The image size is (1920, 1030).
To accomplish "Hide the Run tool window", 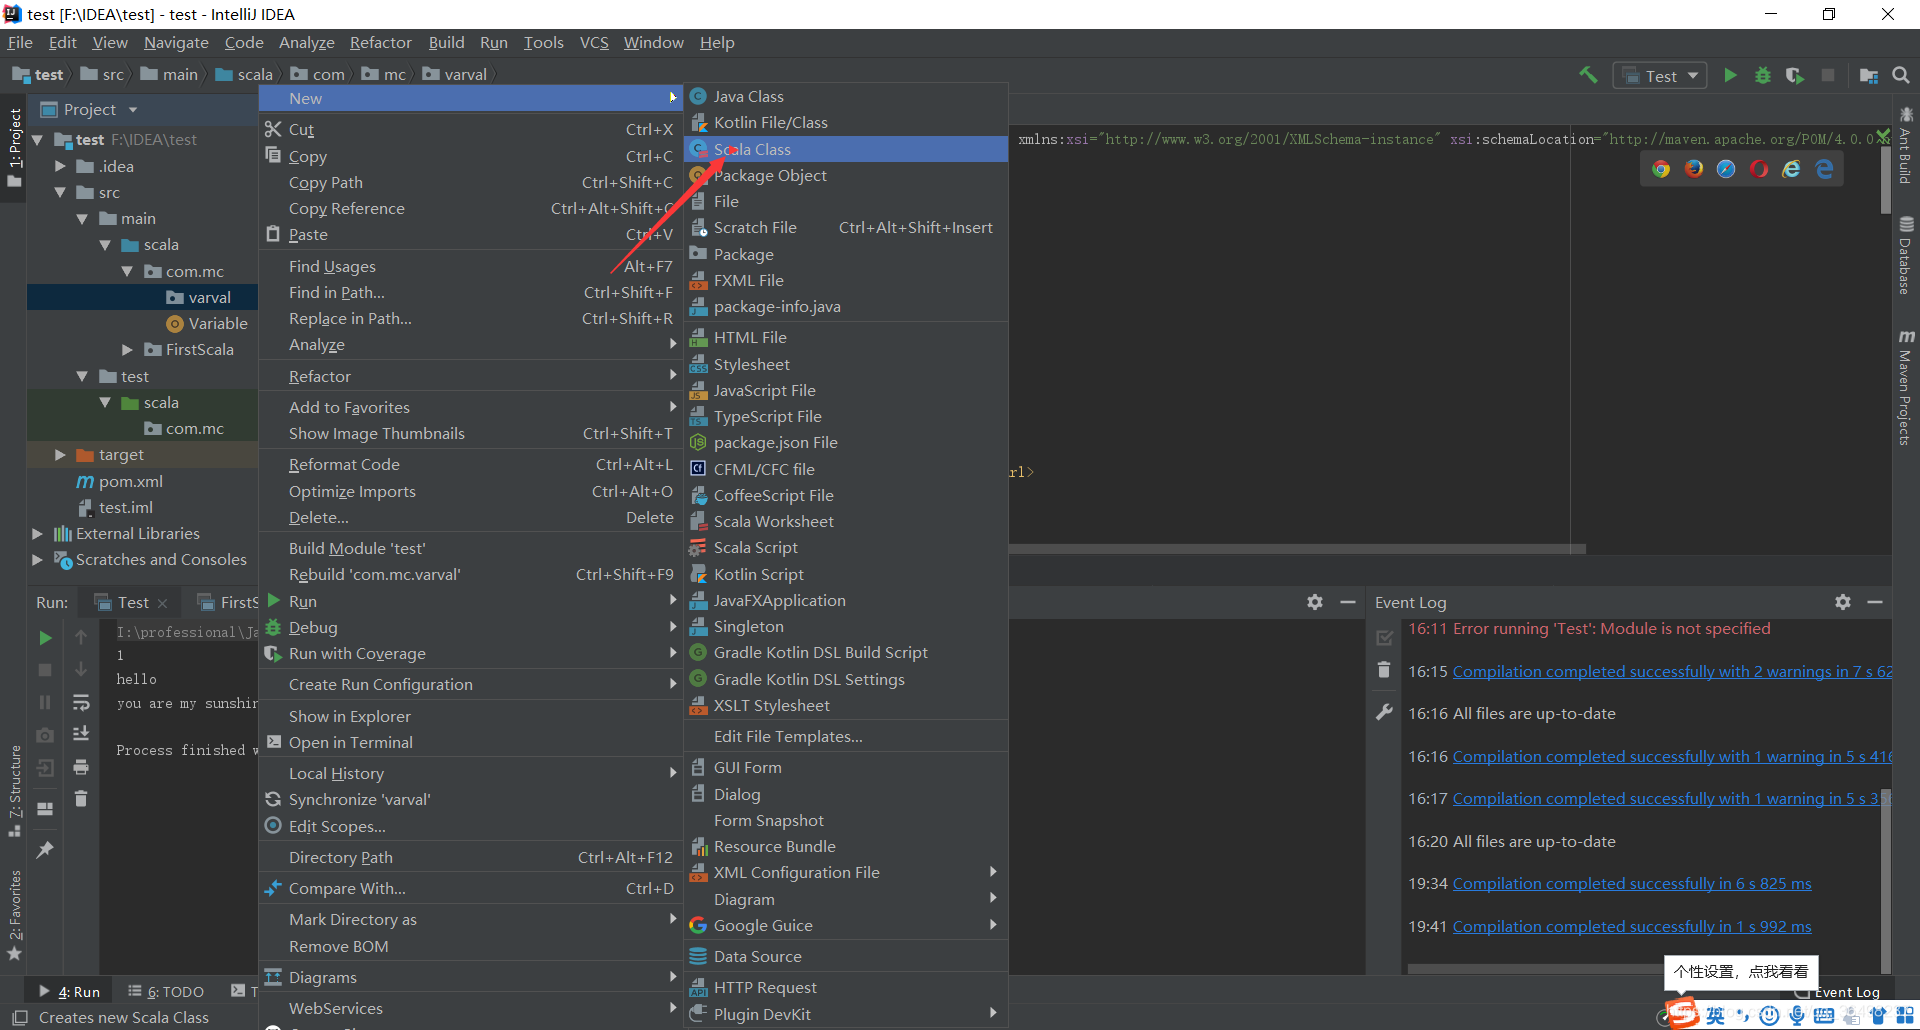I will point(1348,602).
